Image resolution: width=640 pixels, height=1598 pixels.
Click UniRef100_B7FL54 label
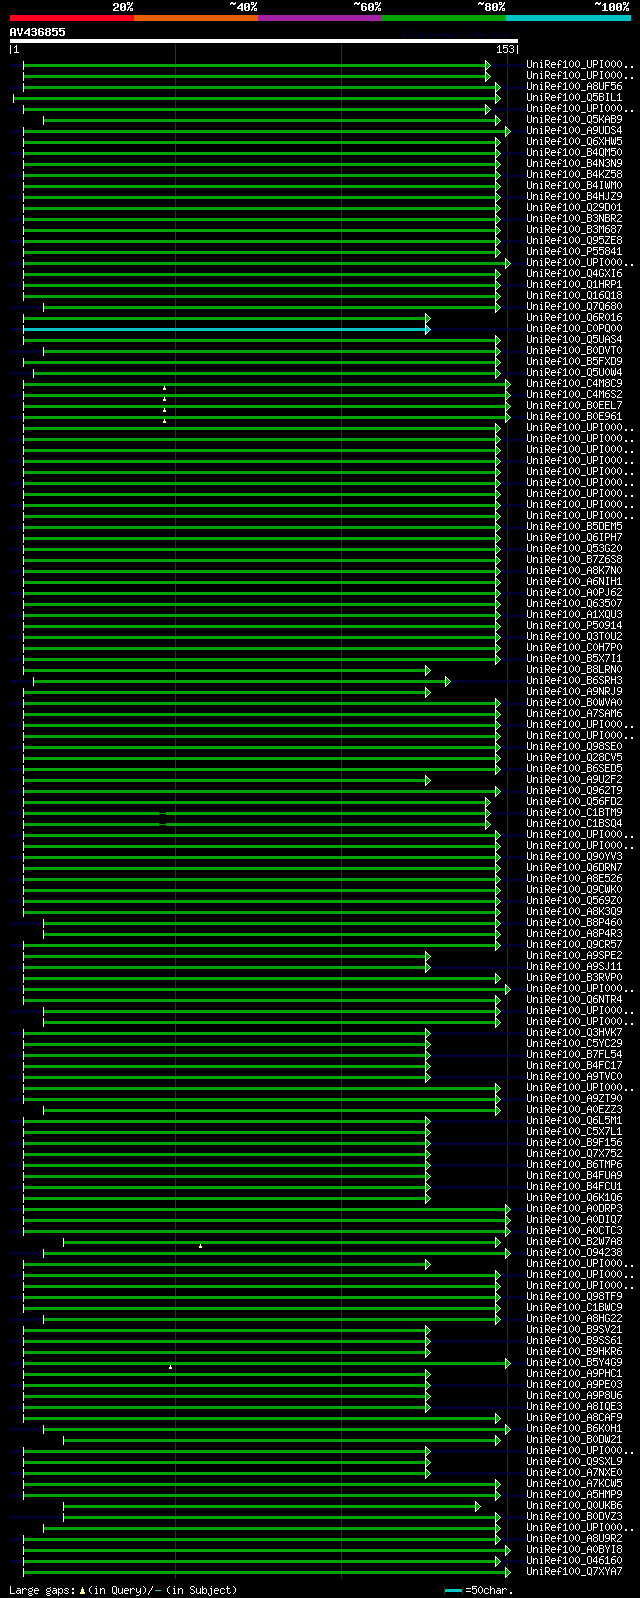click(574, 1055)
